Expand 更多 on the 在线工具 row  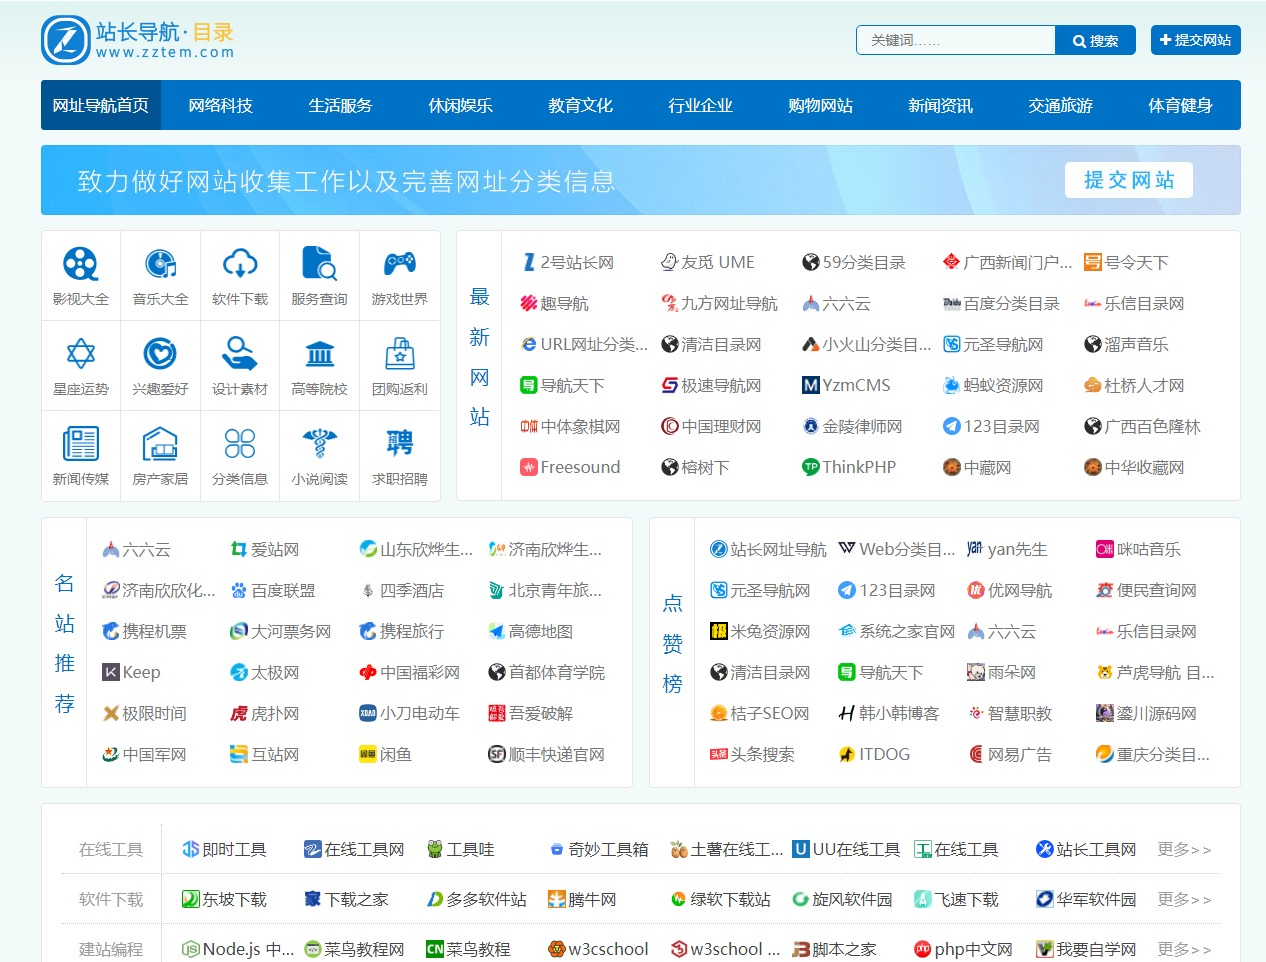(1184, 849)
